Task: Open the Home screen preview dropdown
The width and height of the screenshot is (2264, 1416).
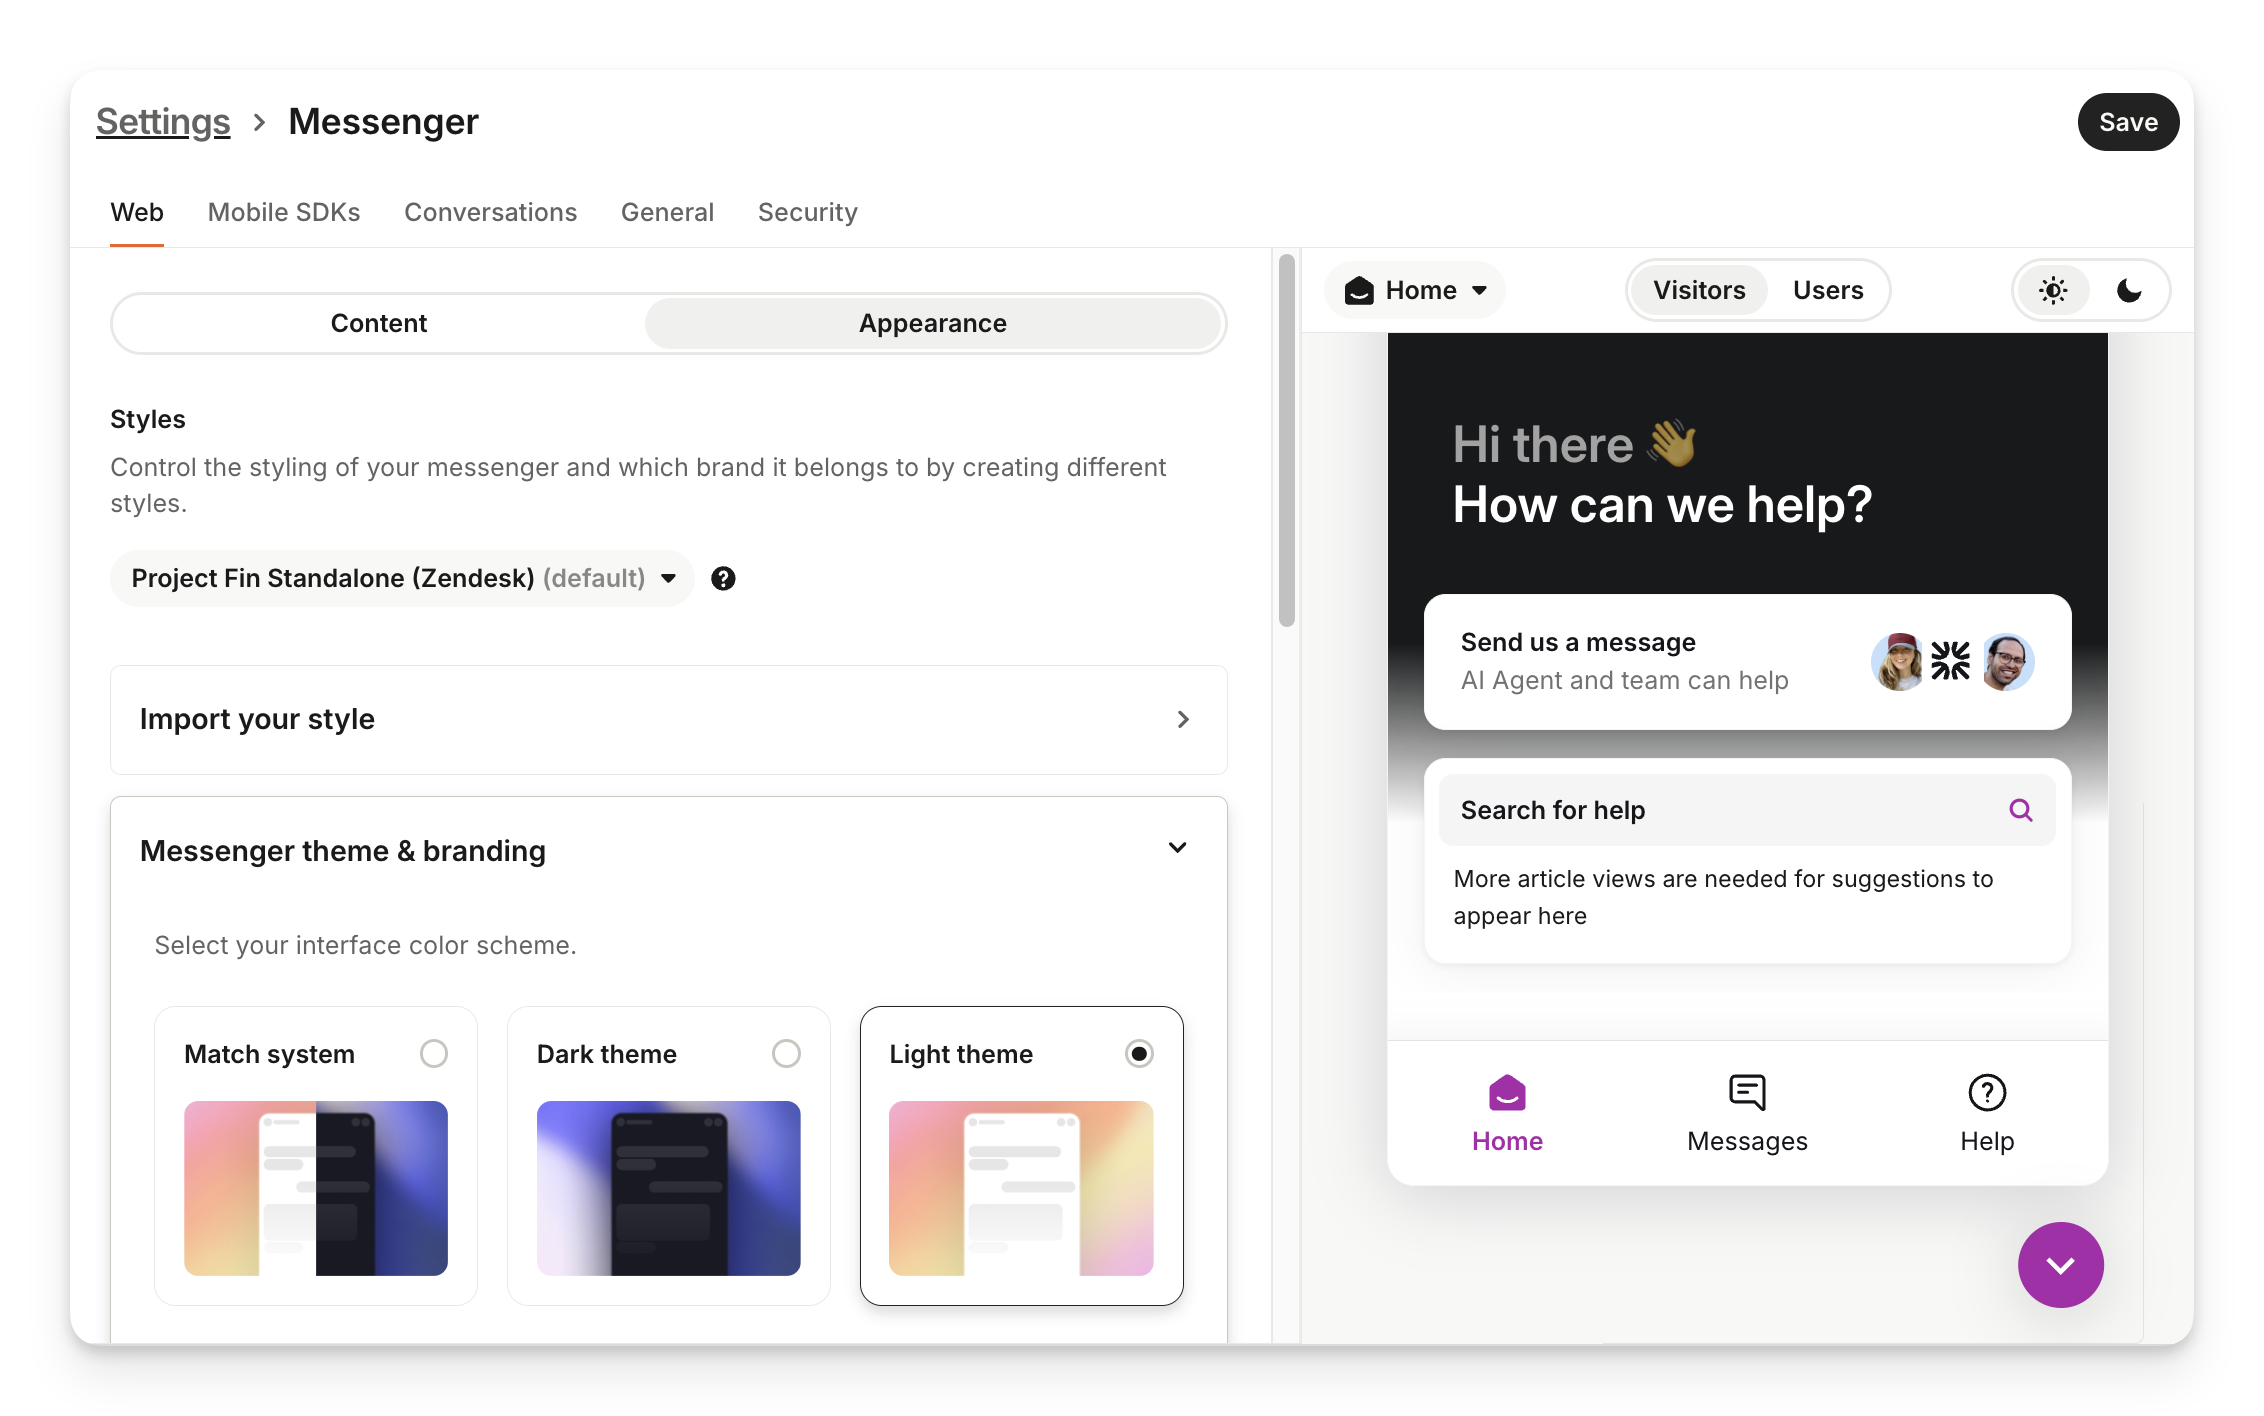Action: pos(1414,291)
